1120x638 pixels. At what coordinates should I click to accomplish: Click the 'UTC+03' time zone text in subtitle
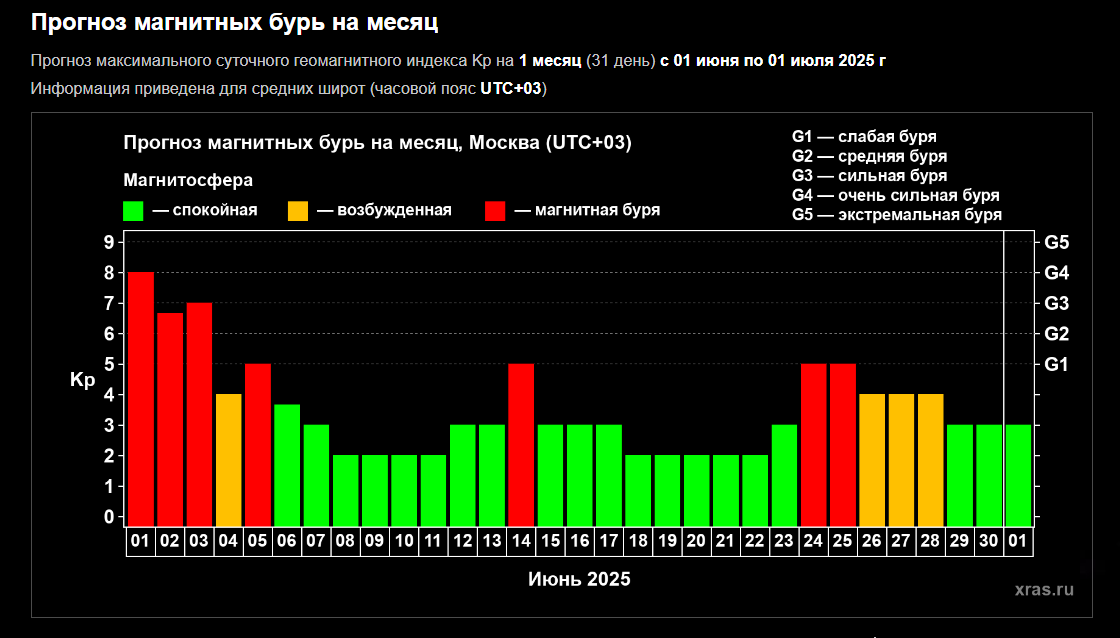coord(511,89)
